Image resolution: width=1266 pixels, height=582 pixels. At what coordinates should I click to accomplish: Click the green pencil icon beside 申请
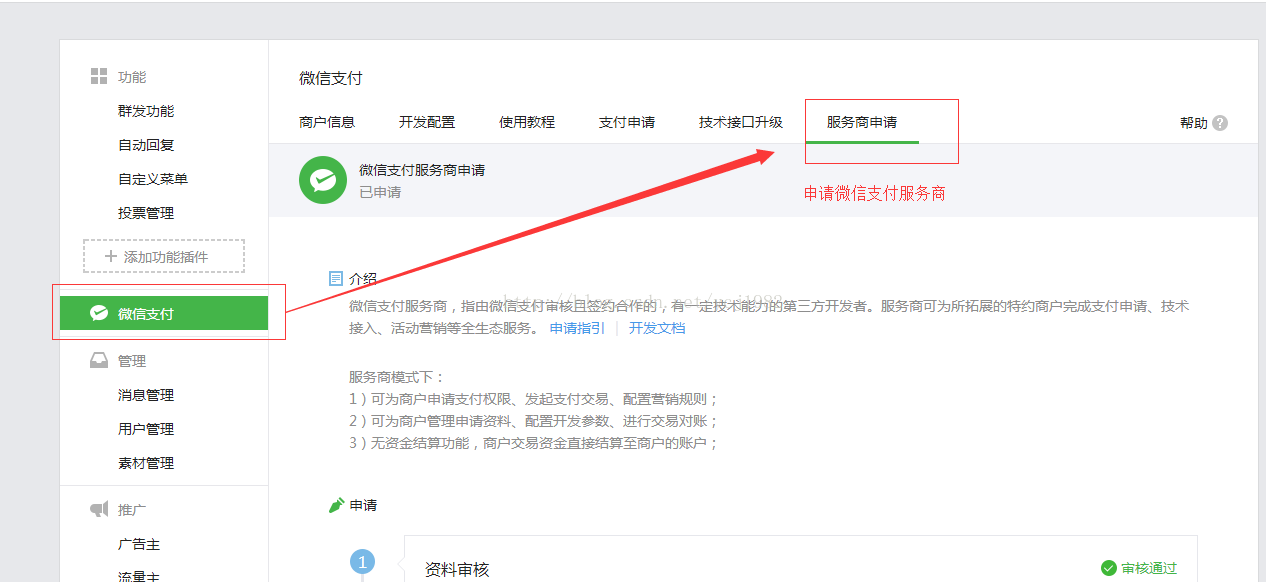pyautogui.click(x=337, y=505)
